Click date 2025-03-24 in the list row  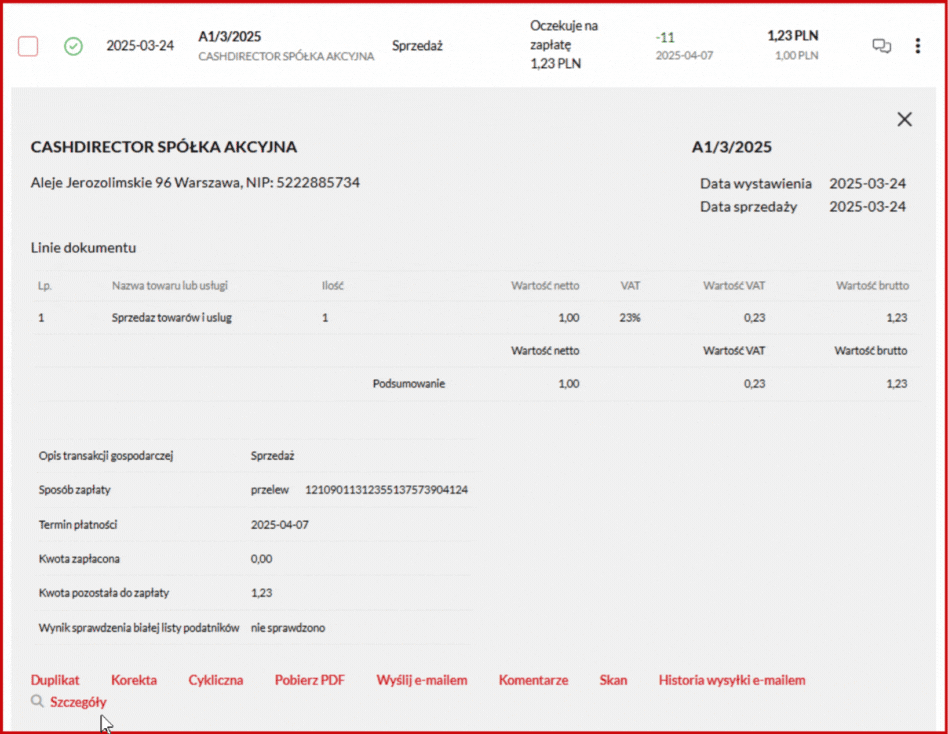140,46
